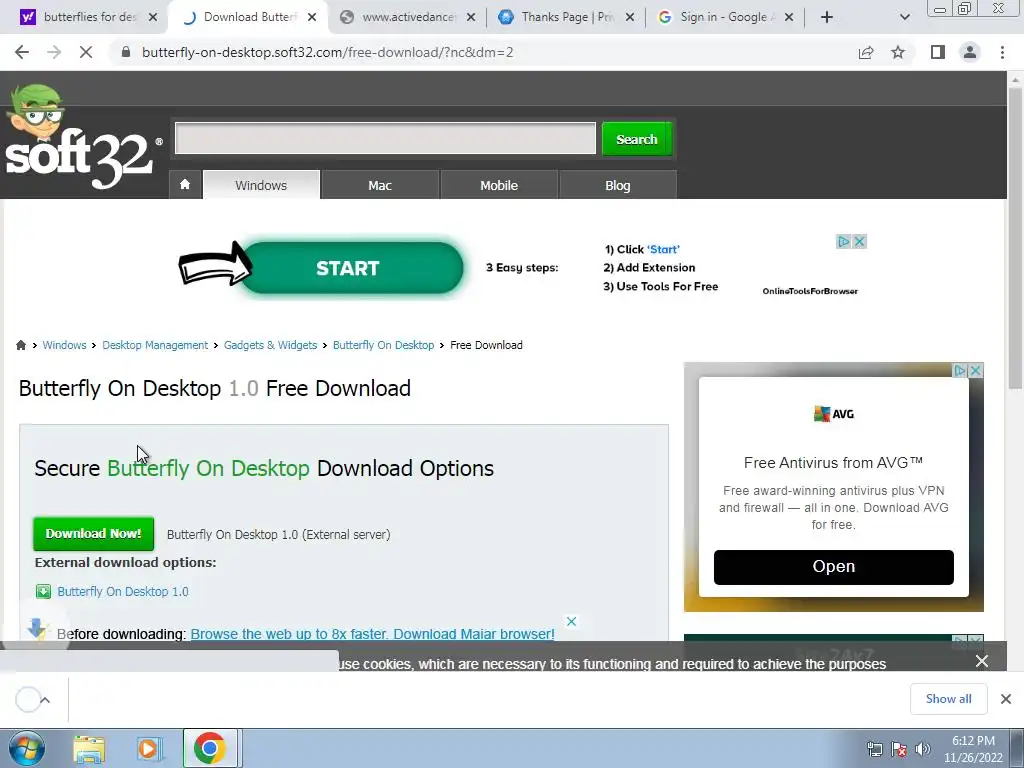
Task: Focus the soft32 search input field
Action: [385, 138]
